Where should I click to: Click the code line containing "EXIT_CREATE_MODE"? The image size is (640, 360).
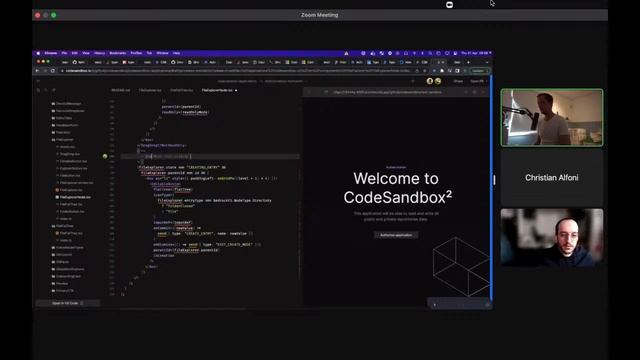pos(207,244)
